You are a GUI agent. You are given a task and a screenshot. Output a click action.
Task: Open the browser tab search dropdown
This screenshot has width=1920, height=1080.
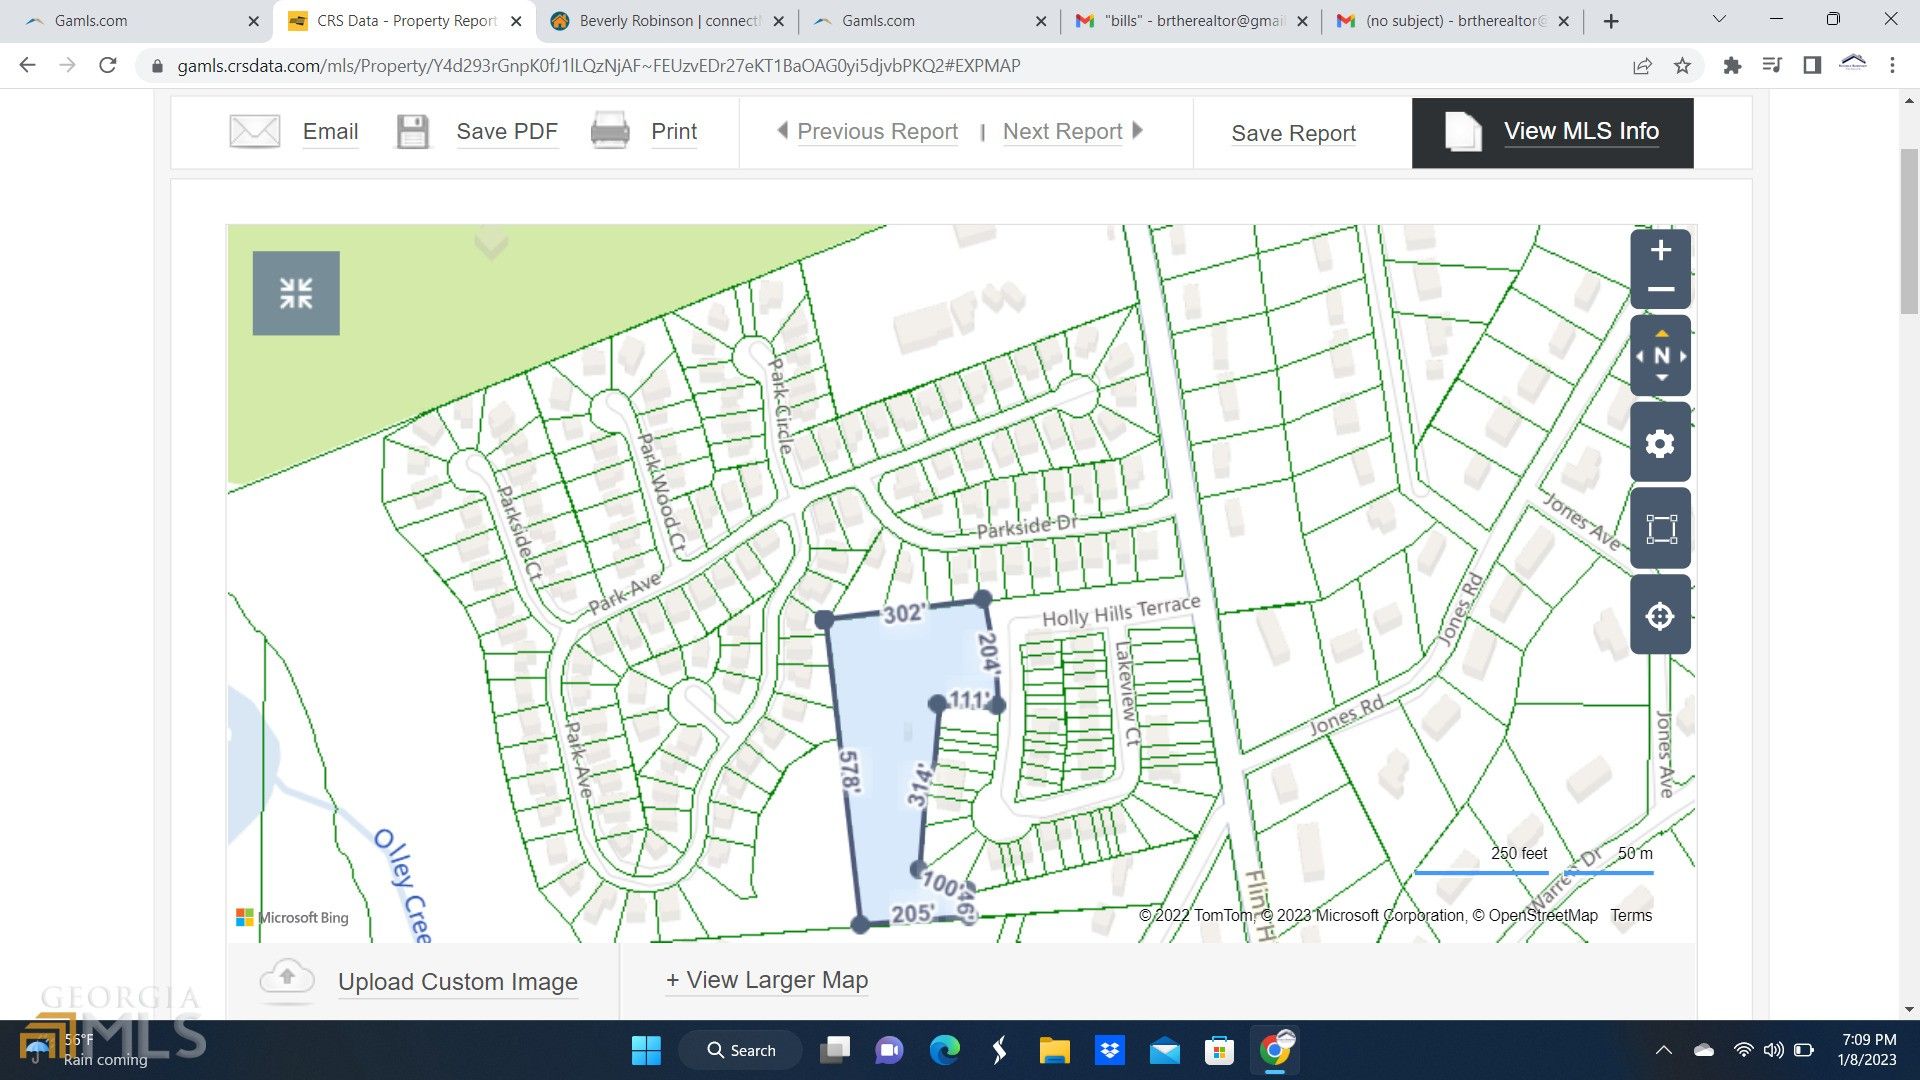click(x=1719, y=20)
